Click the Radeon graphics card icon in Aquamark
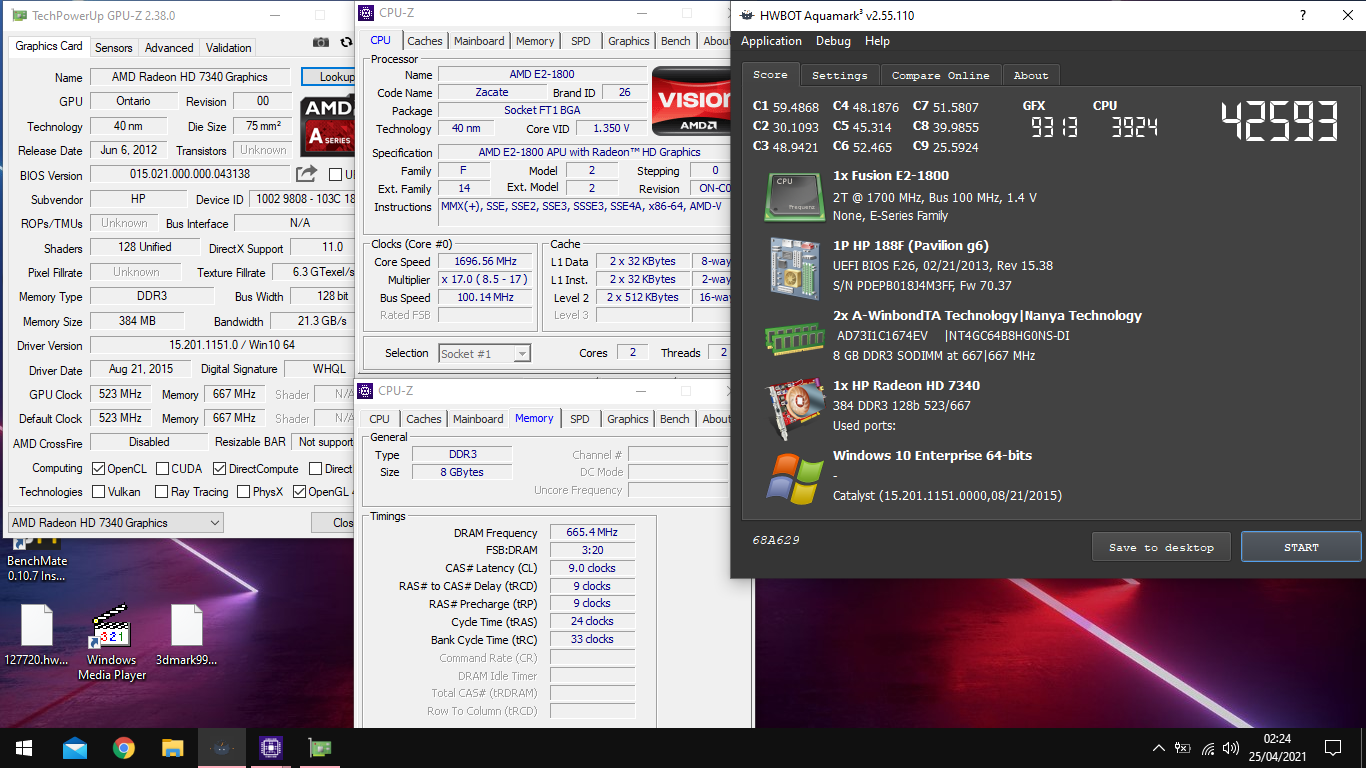The height and width of the screenshot is (768, 1366). (794, 406)
